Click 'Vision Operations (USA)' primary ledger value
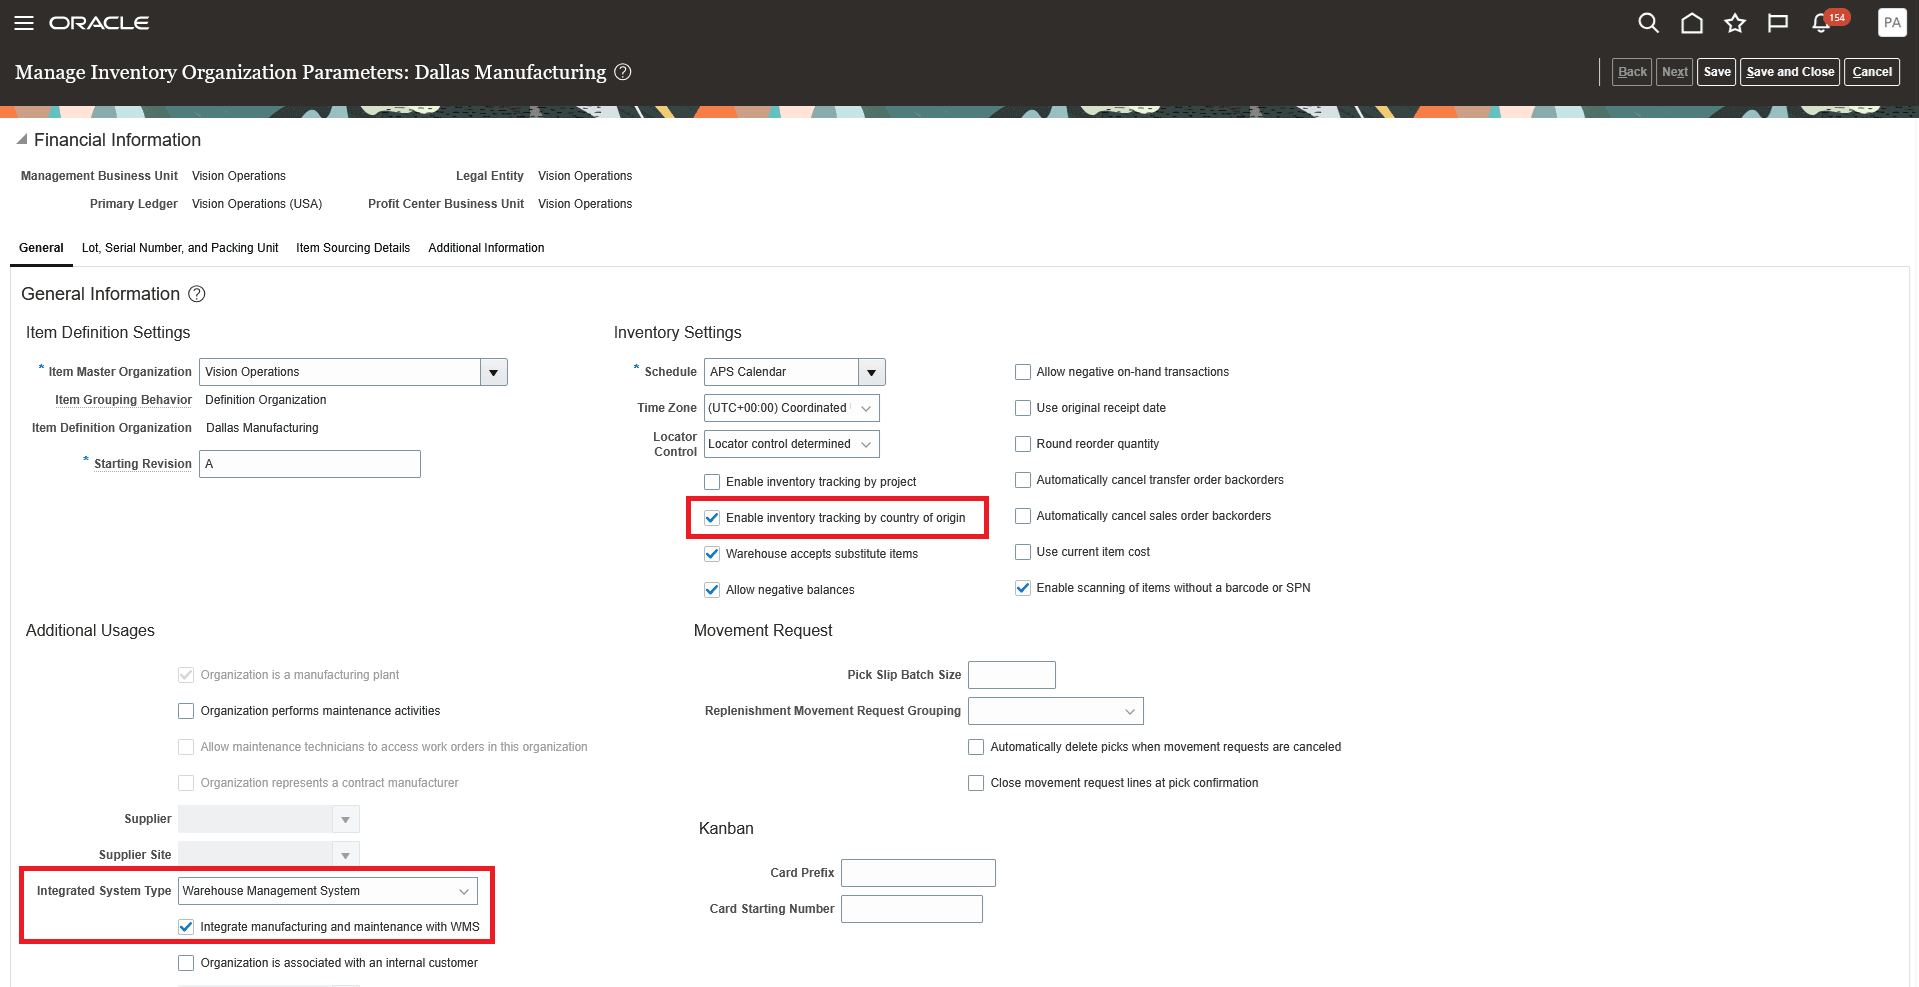Image resolution: width=1919 pixels, height=987 pixels. [x=257, y=204]
